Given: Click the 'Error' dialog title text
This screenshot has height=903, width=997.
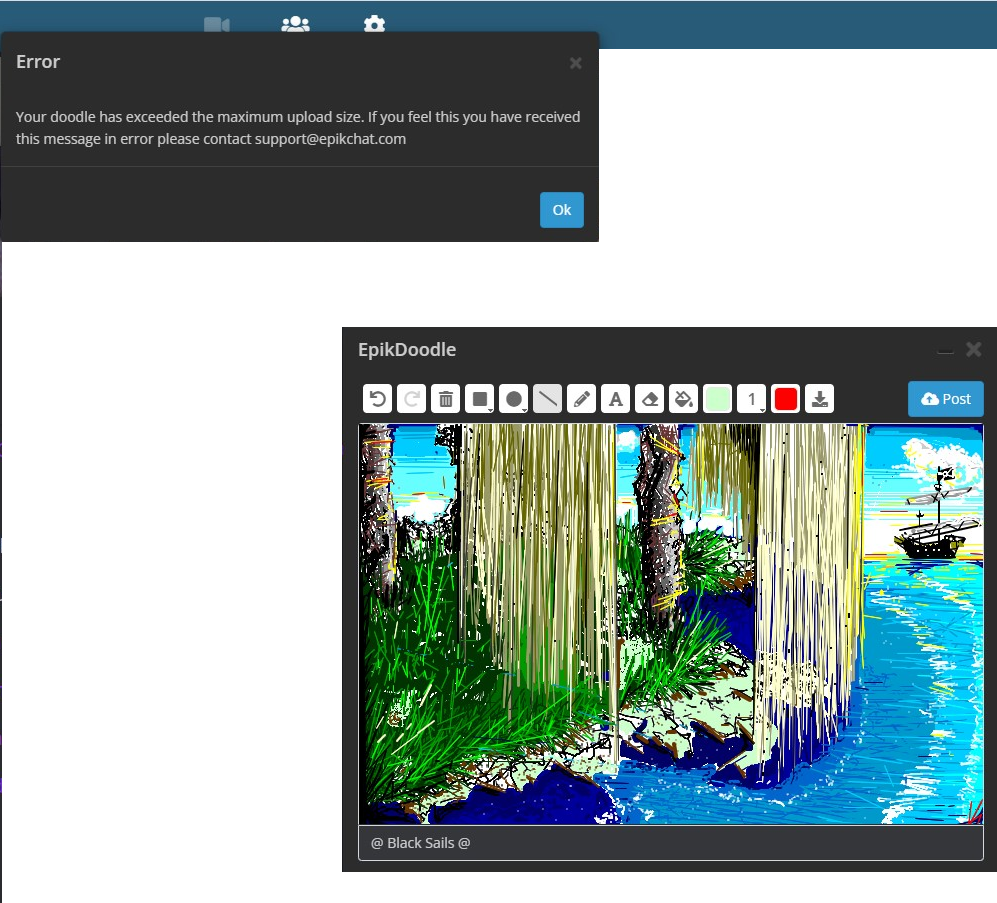Looking at the screenshot, I should [x=38, y=62].
